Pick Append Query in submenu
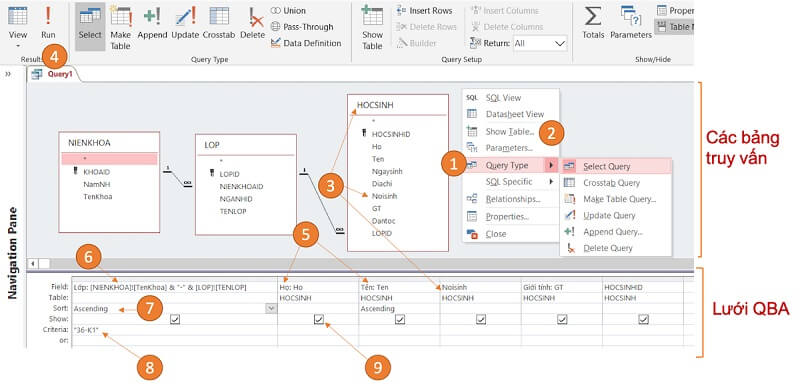Screen dimensions: 800x388 tap(616, 232)
